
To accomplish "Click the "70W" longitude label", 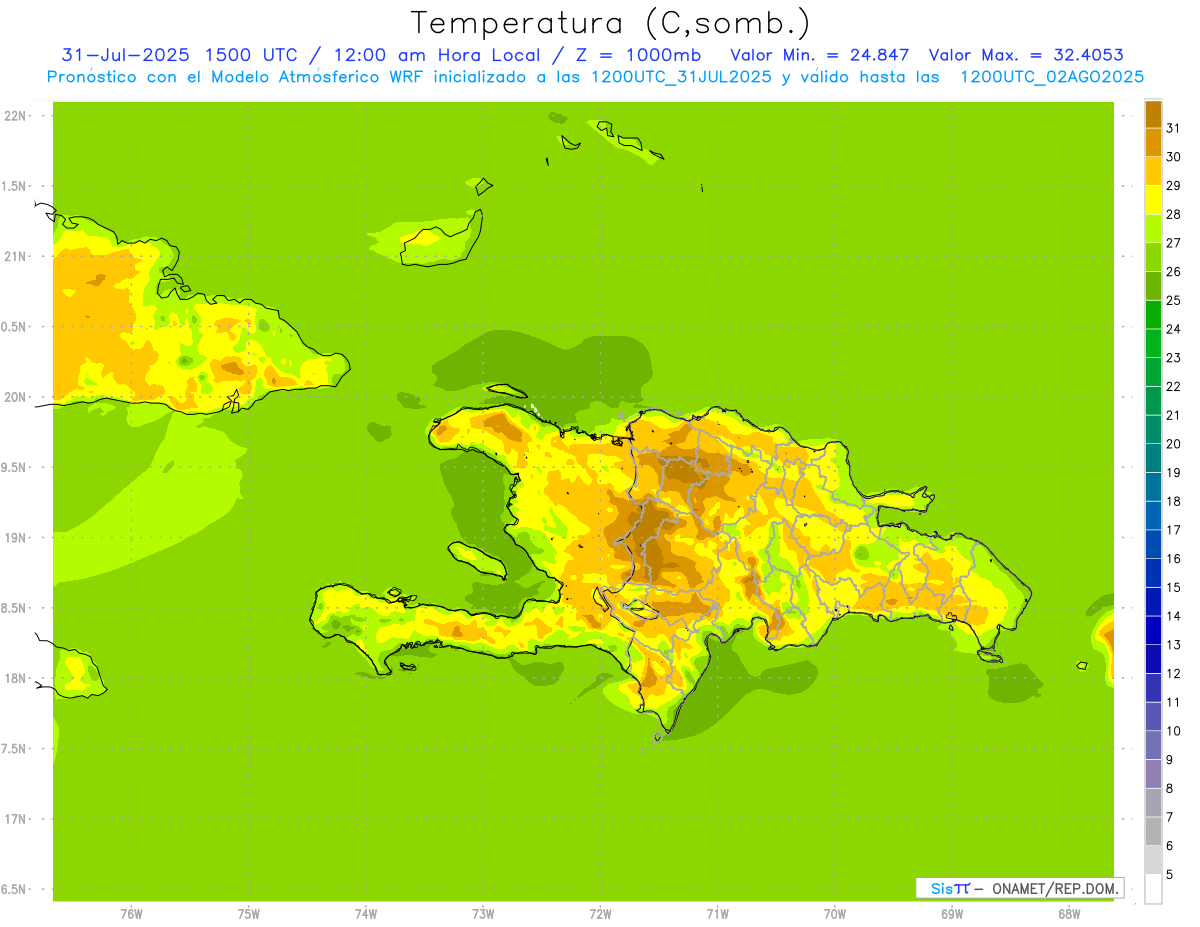I will [x=835, y=914].
